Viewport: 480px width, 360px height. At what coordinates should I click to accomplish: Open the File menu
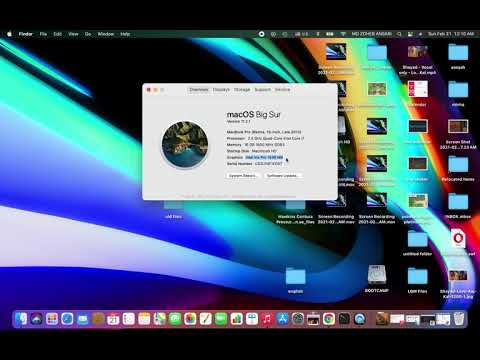point(43,34)
